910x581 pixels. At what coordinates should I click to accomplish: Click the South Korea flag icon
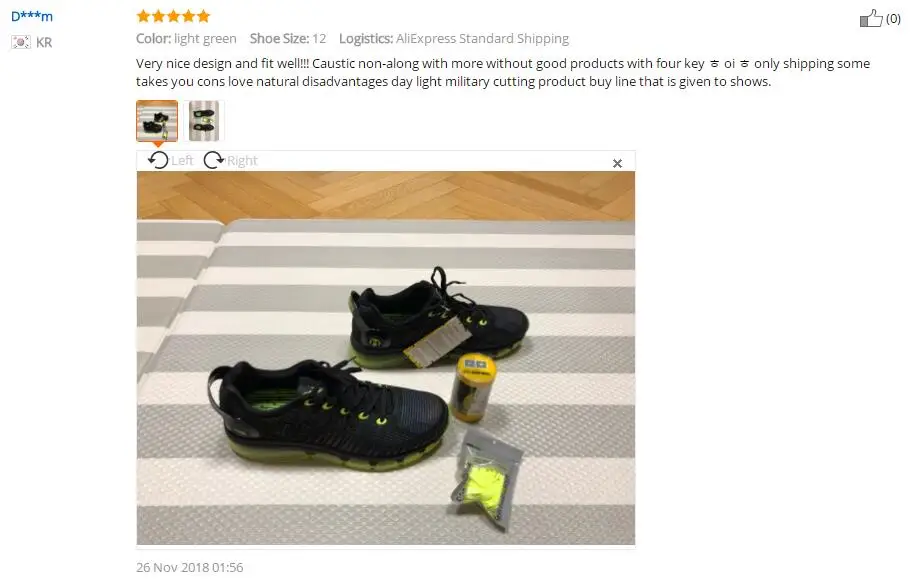[x=21, y=42]
